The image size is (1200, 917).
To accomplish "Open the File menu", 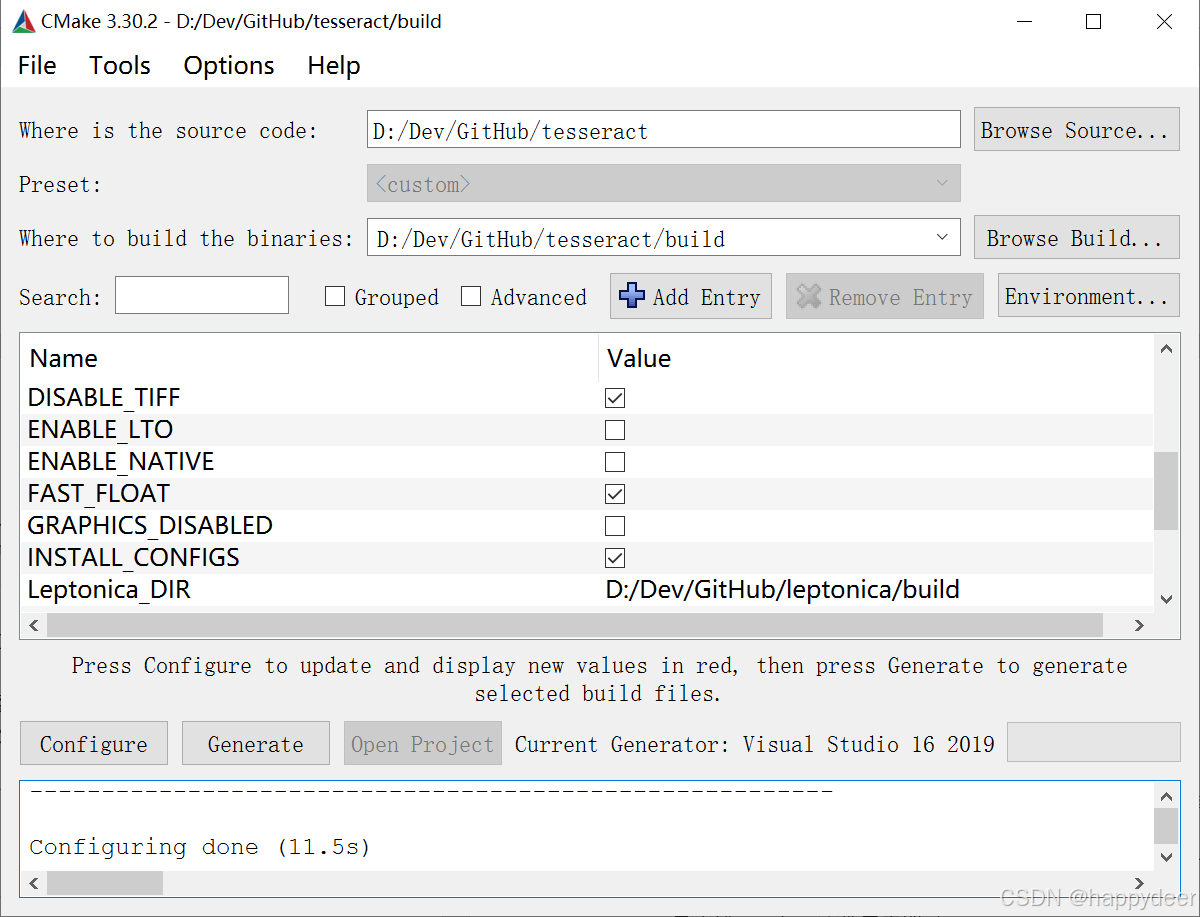I will (x=37, y=65).
